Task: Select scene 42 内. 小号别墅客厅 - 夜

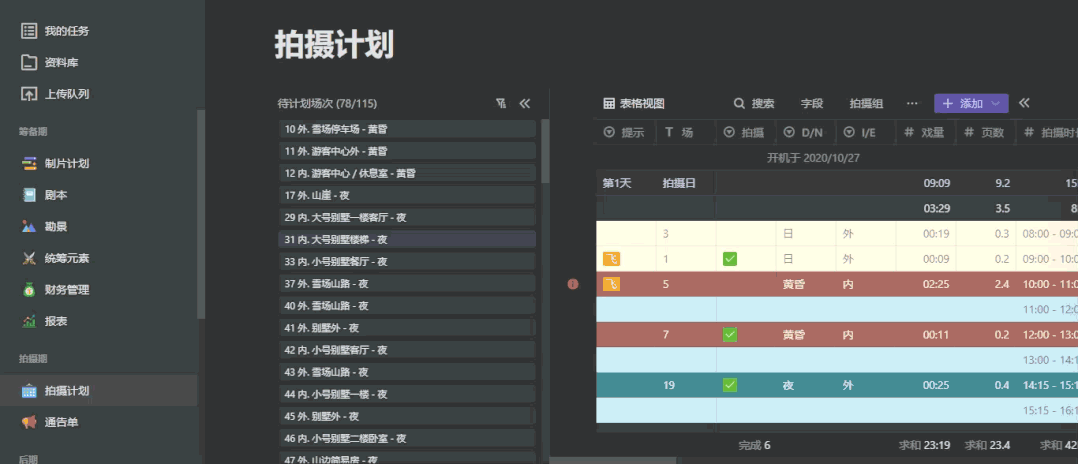Action: (x=407, y=350)
